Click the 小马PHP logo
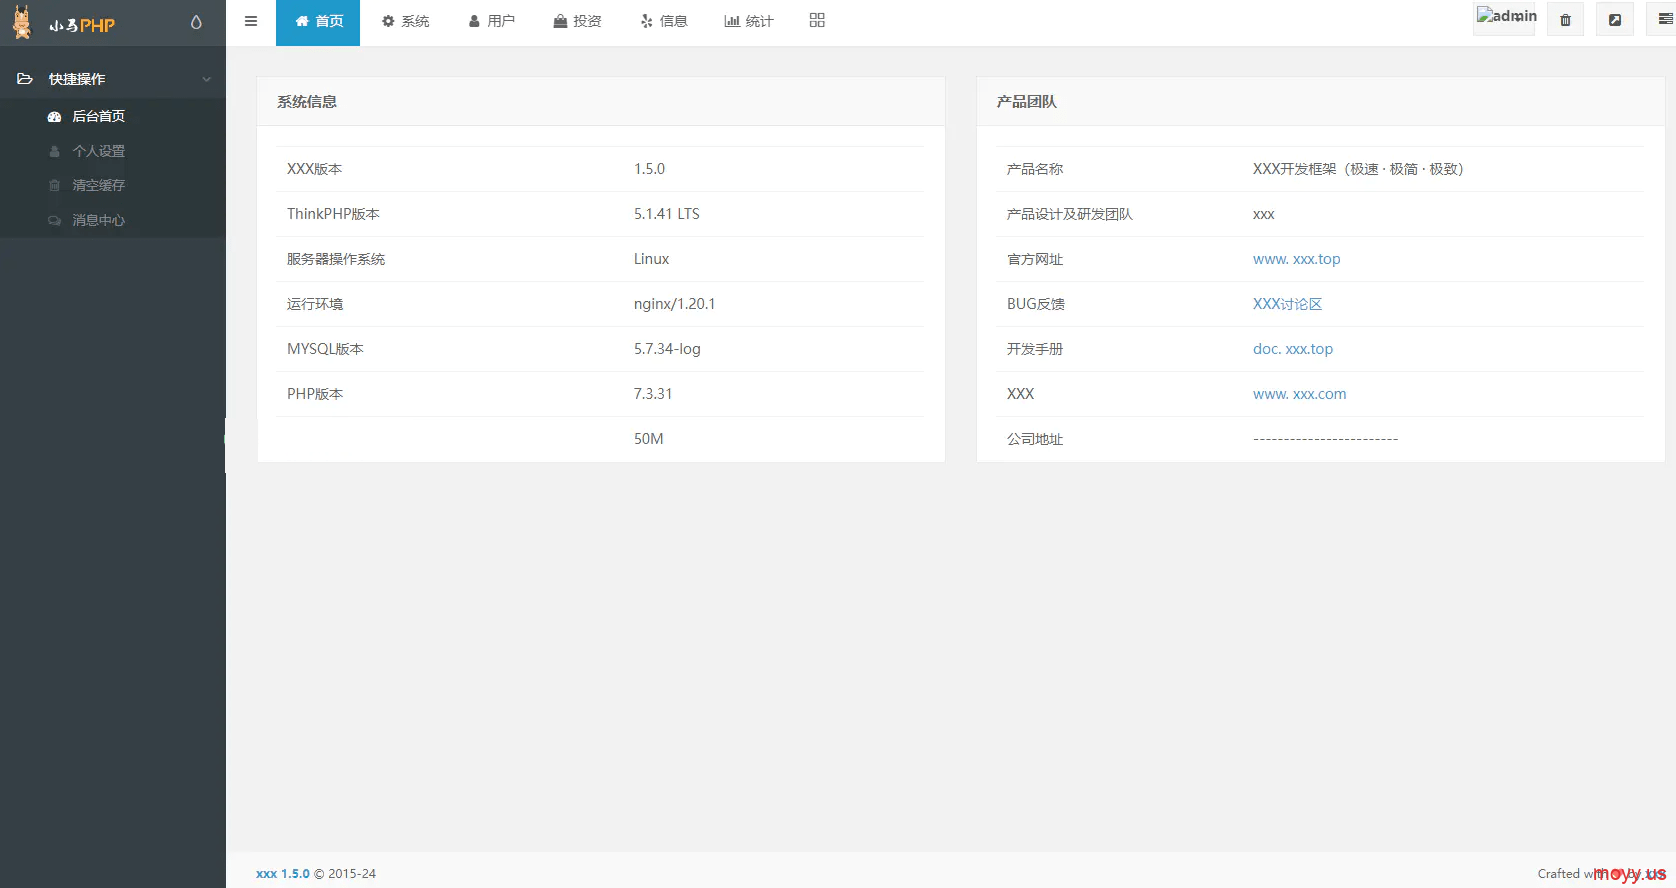 (x=63, y=23)
